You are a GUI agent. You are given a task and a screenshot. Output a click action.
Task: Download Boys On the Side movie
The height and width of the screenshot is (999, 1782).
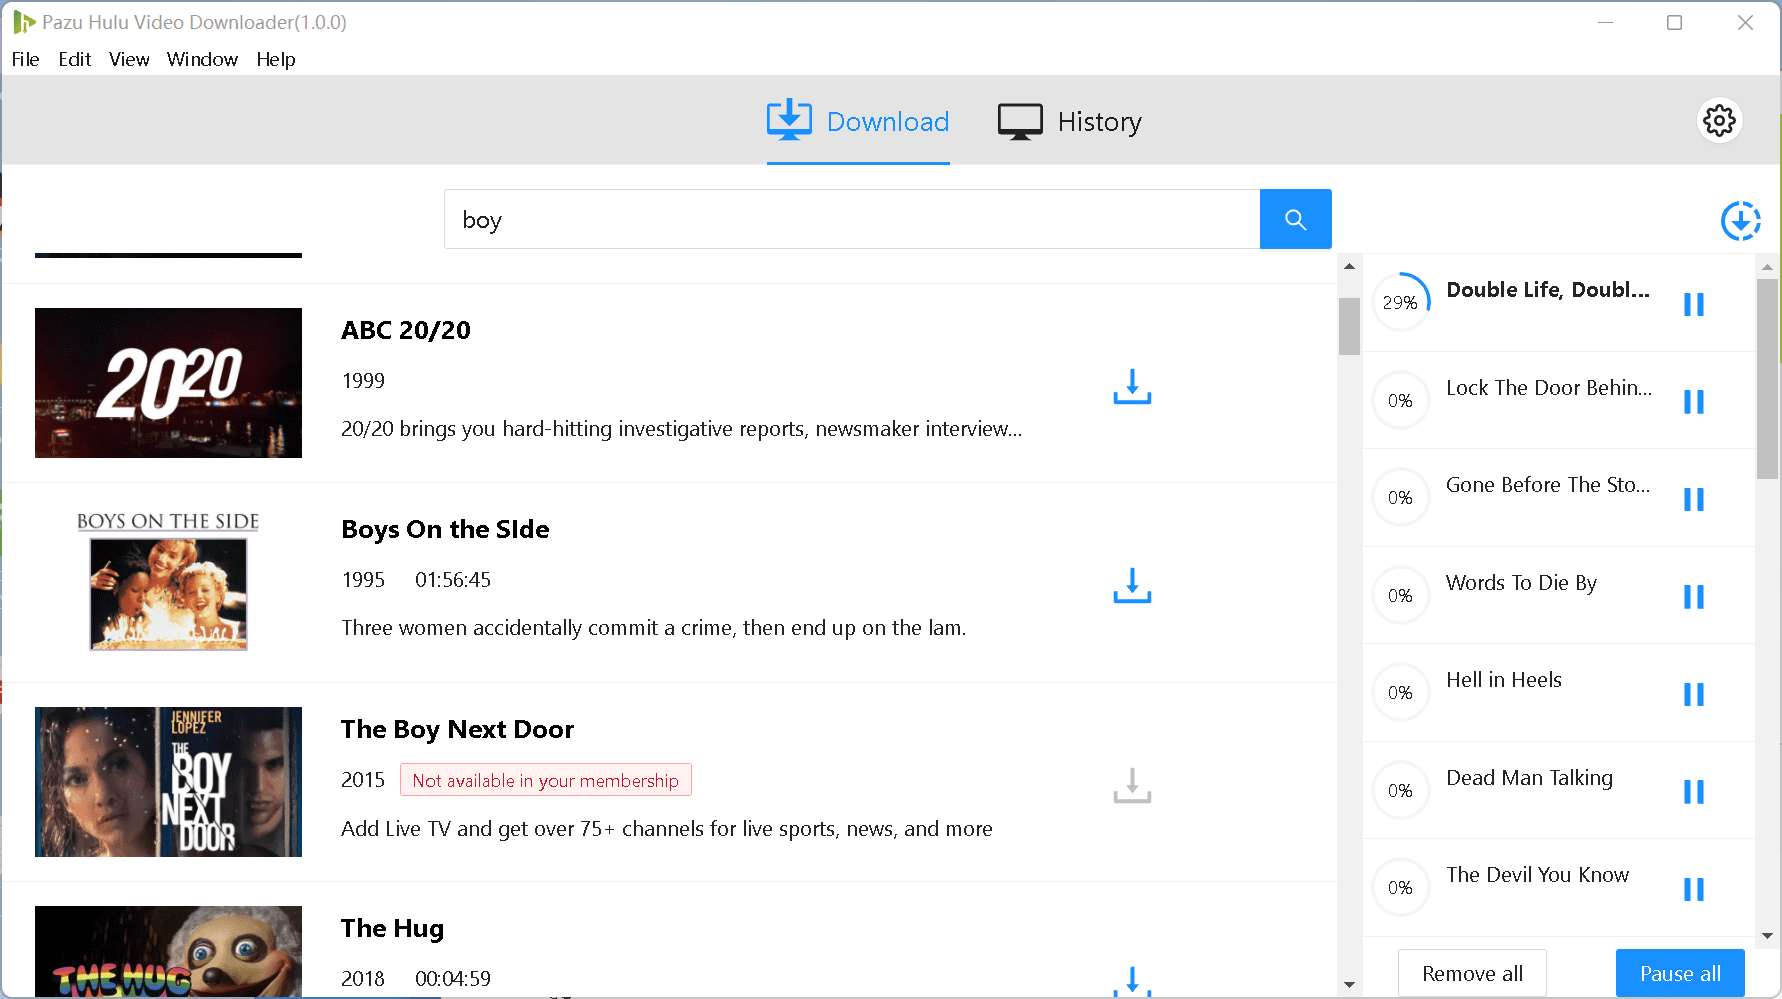pyautogui.click(x=1132, y=586)
